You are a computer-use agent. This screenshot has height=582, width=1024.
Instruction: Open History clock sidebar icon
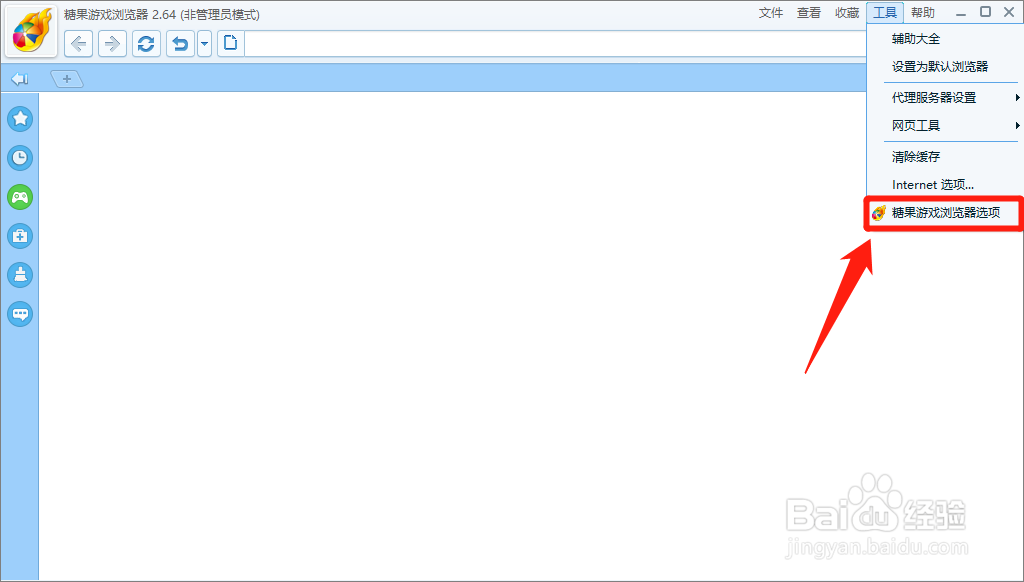pos(20,157)
